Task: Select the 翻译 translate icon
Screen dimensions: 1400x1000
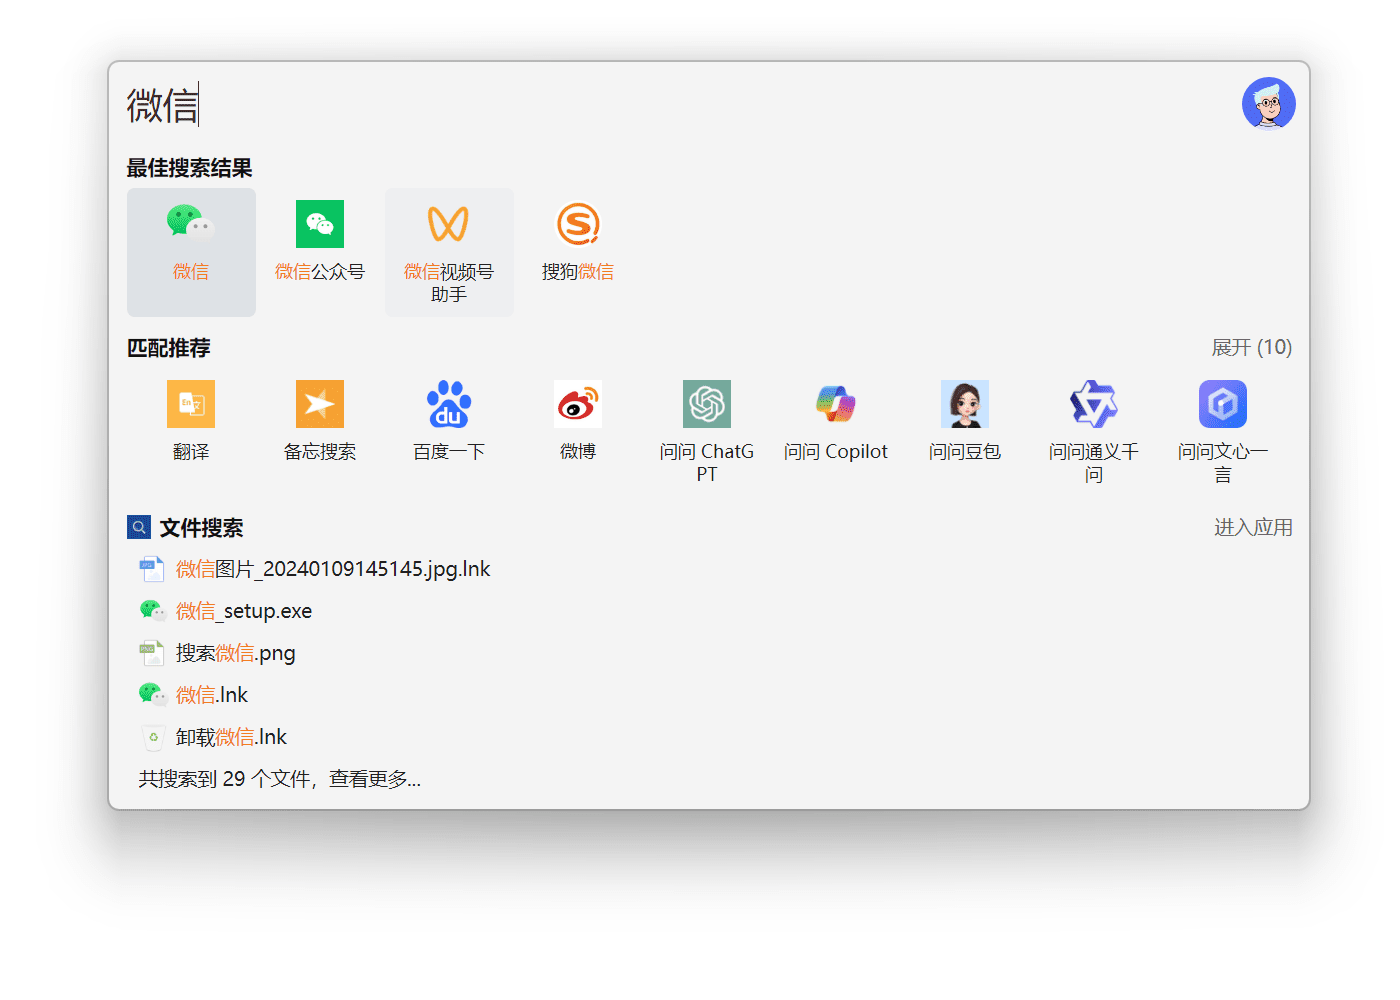Action: [x=191, y=404]
